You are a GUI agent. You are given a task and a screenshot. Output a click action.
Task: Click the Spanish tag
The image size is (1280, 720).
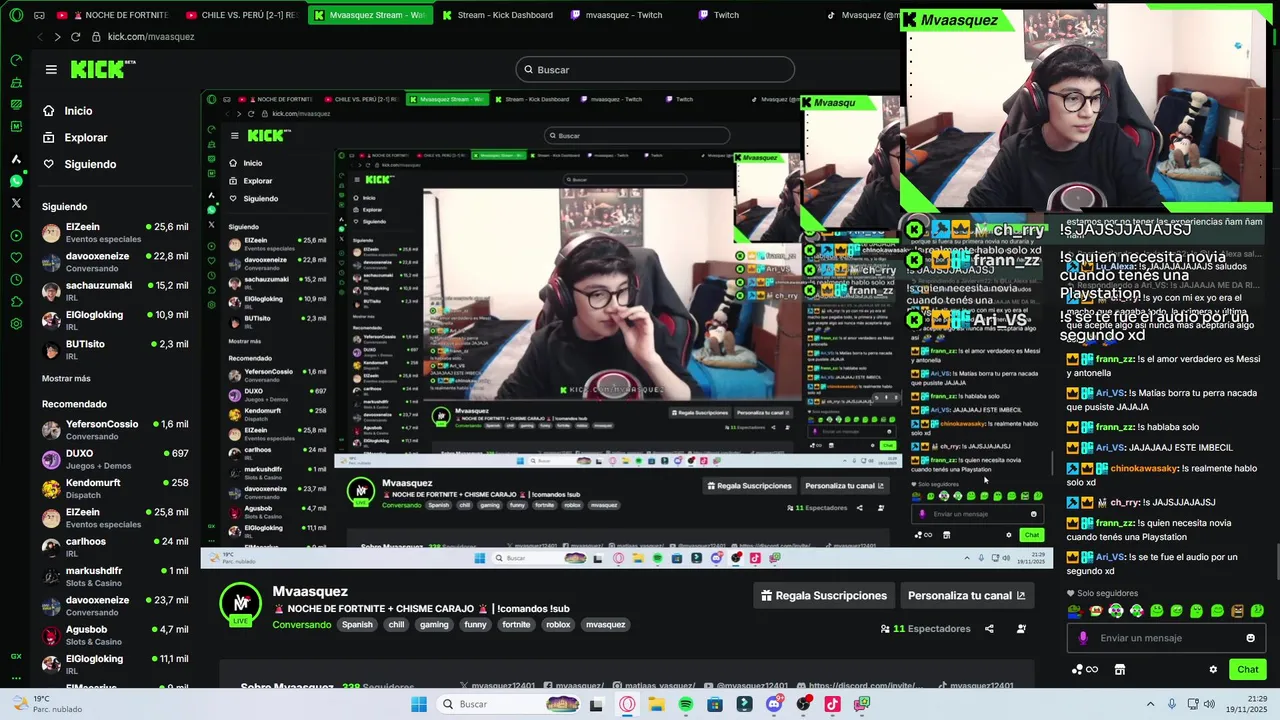pyautogui.click(x=357, y=624)
